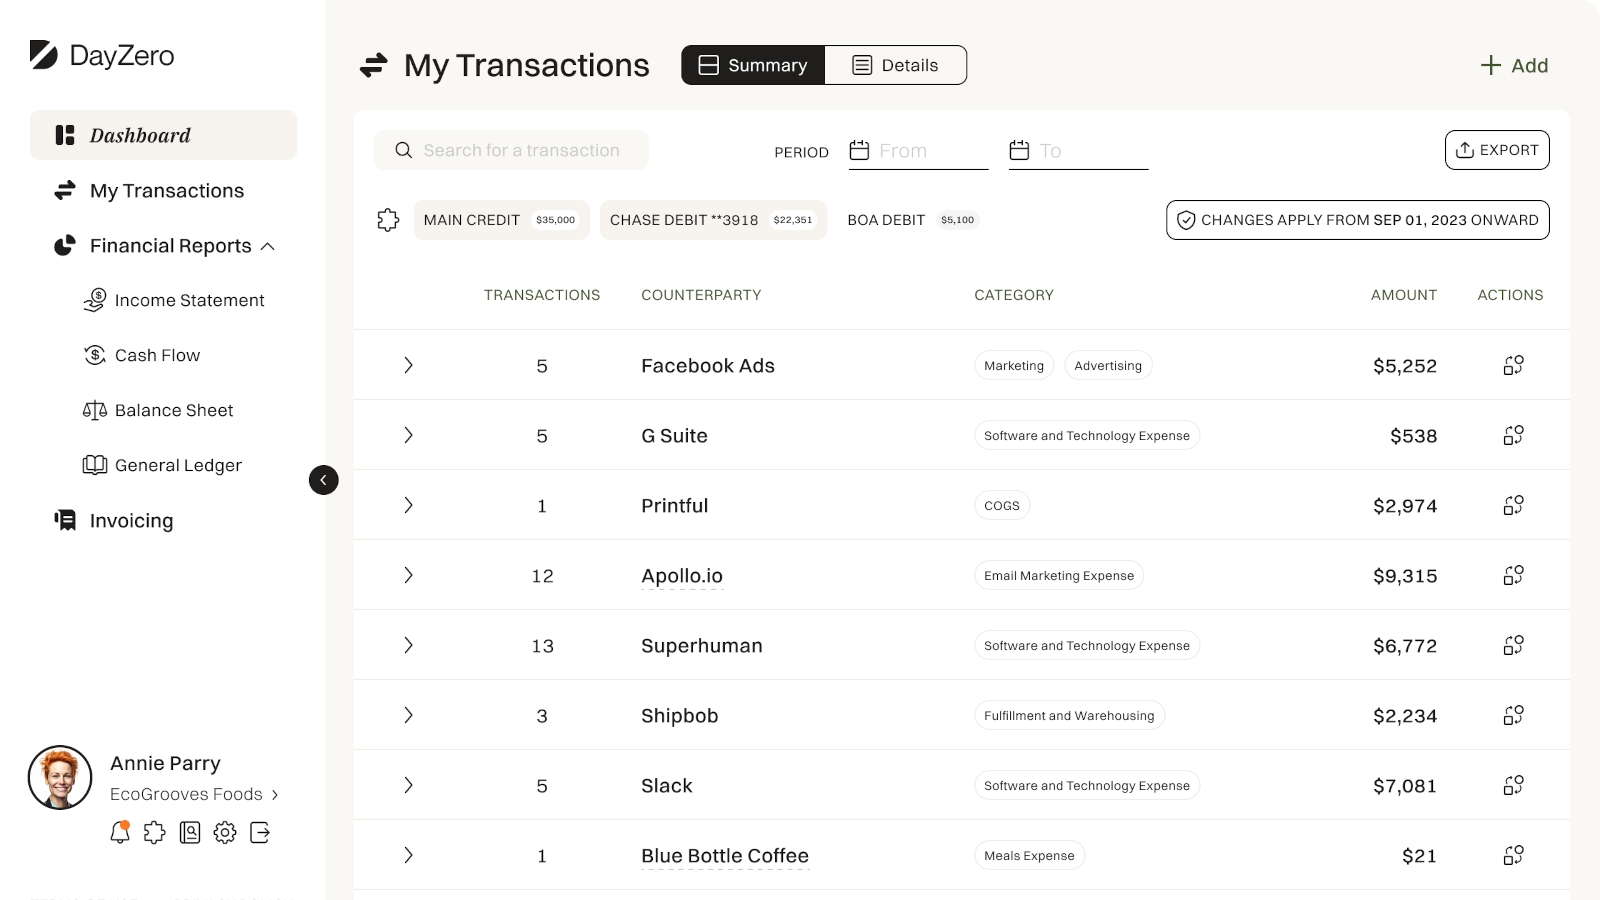The height and width of the screenshot is (900, 1600).
Task: Click the puzzle icon beside Main Credit
Action: click(x=388, y=220)
